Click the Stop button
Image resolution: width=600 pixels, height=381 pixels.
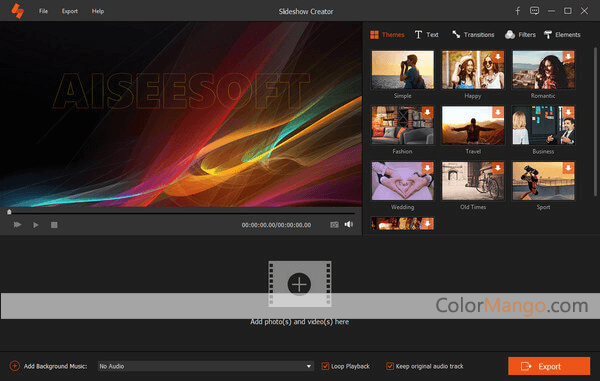(x=54, y=225)
